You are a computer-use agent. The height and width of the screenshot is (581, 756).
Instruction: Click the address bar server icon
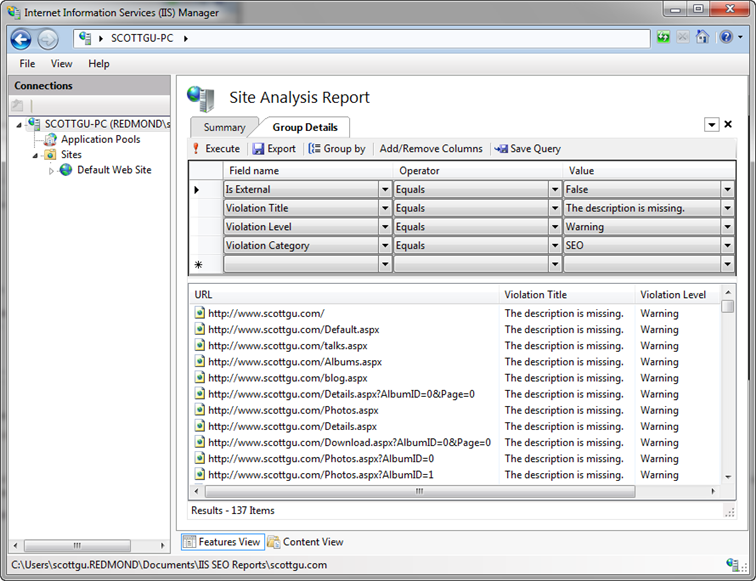85,38
